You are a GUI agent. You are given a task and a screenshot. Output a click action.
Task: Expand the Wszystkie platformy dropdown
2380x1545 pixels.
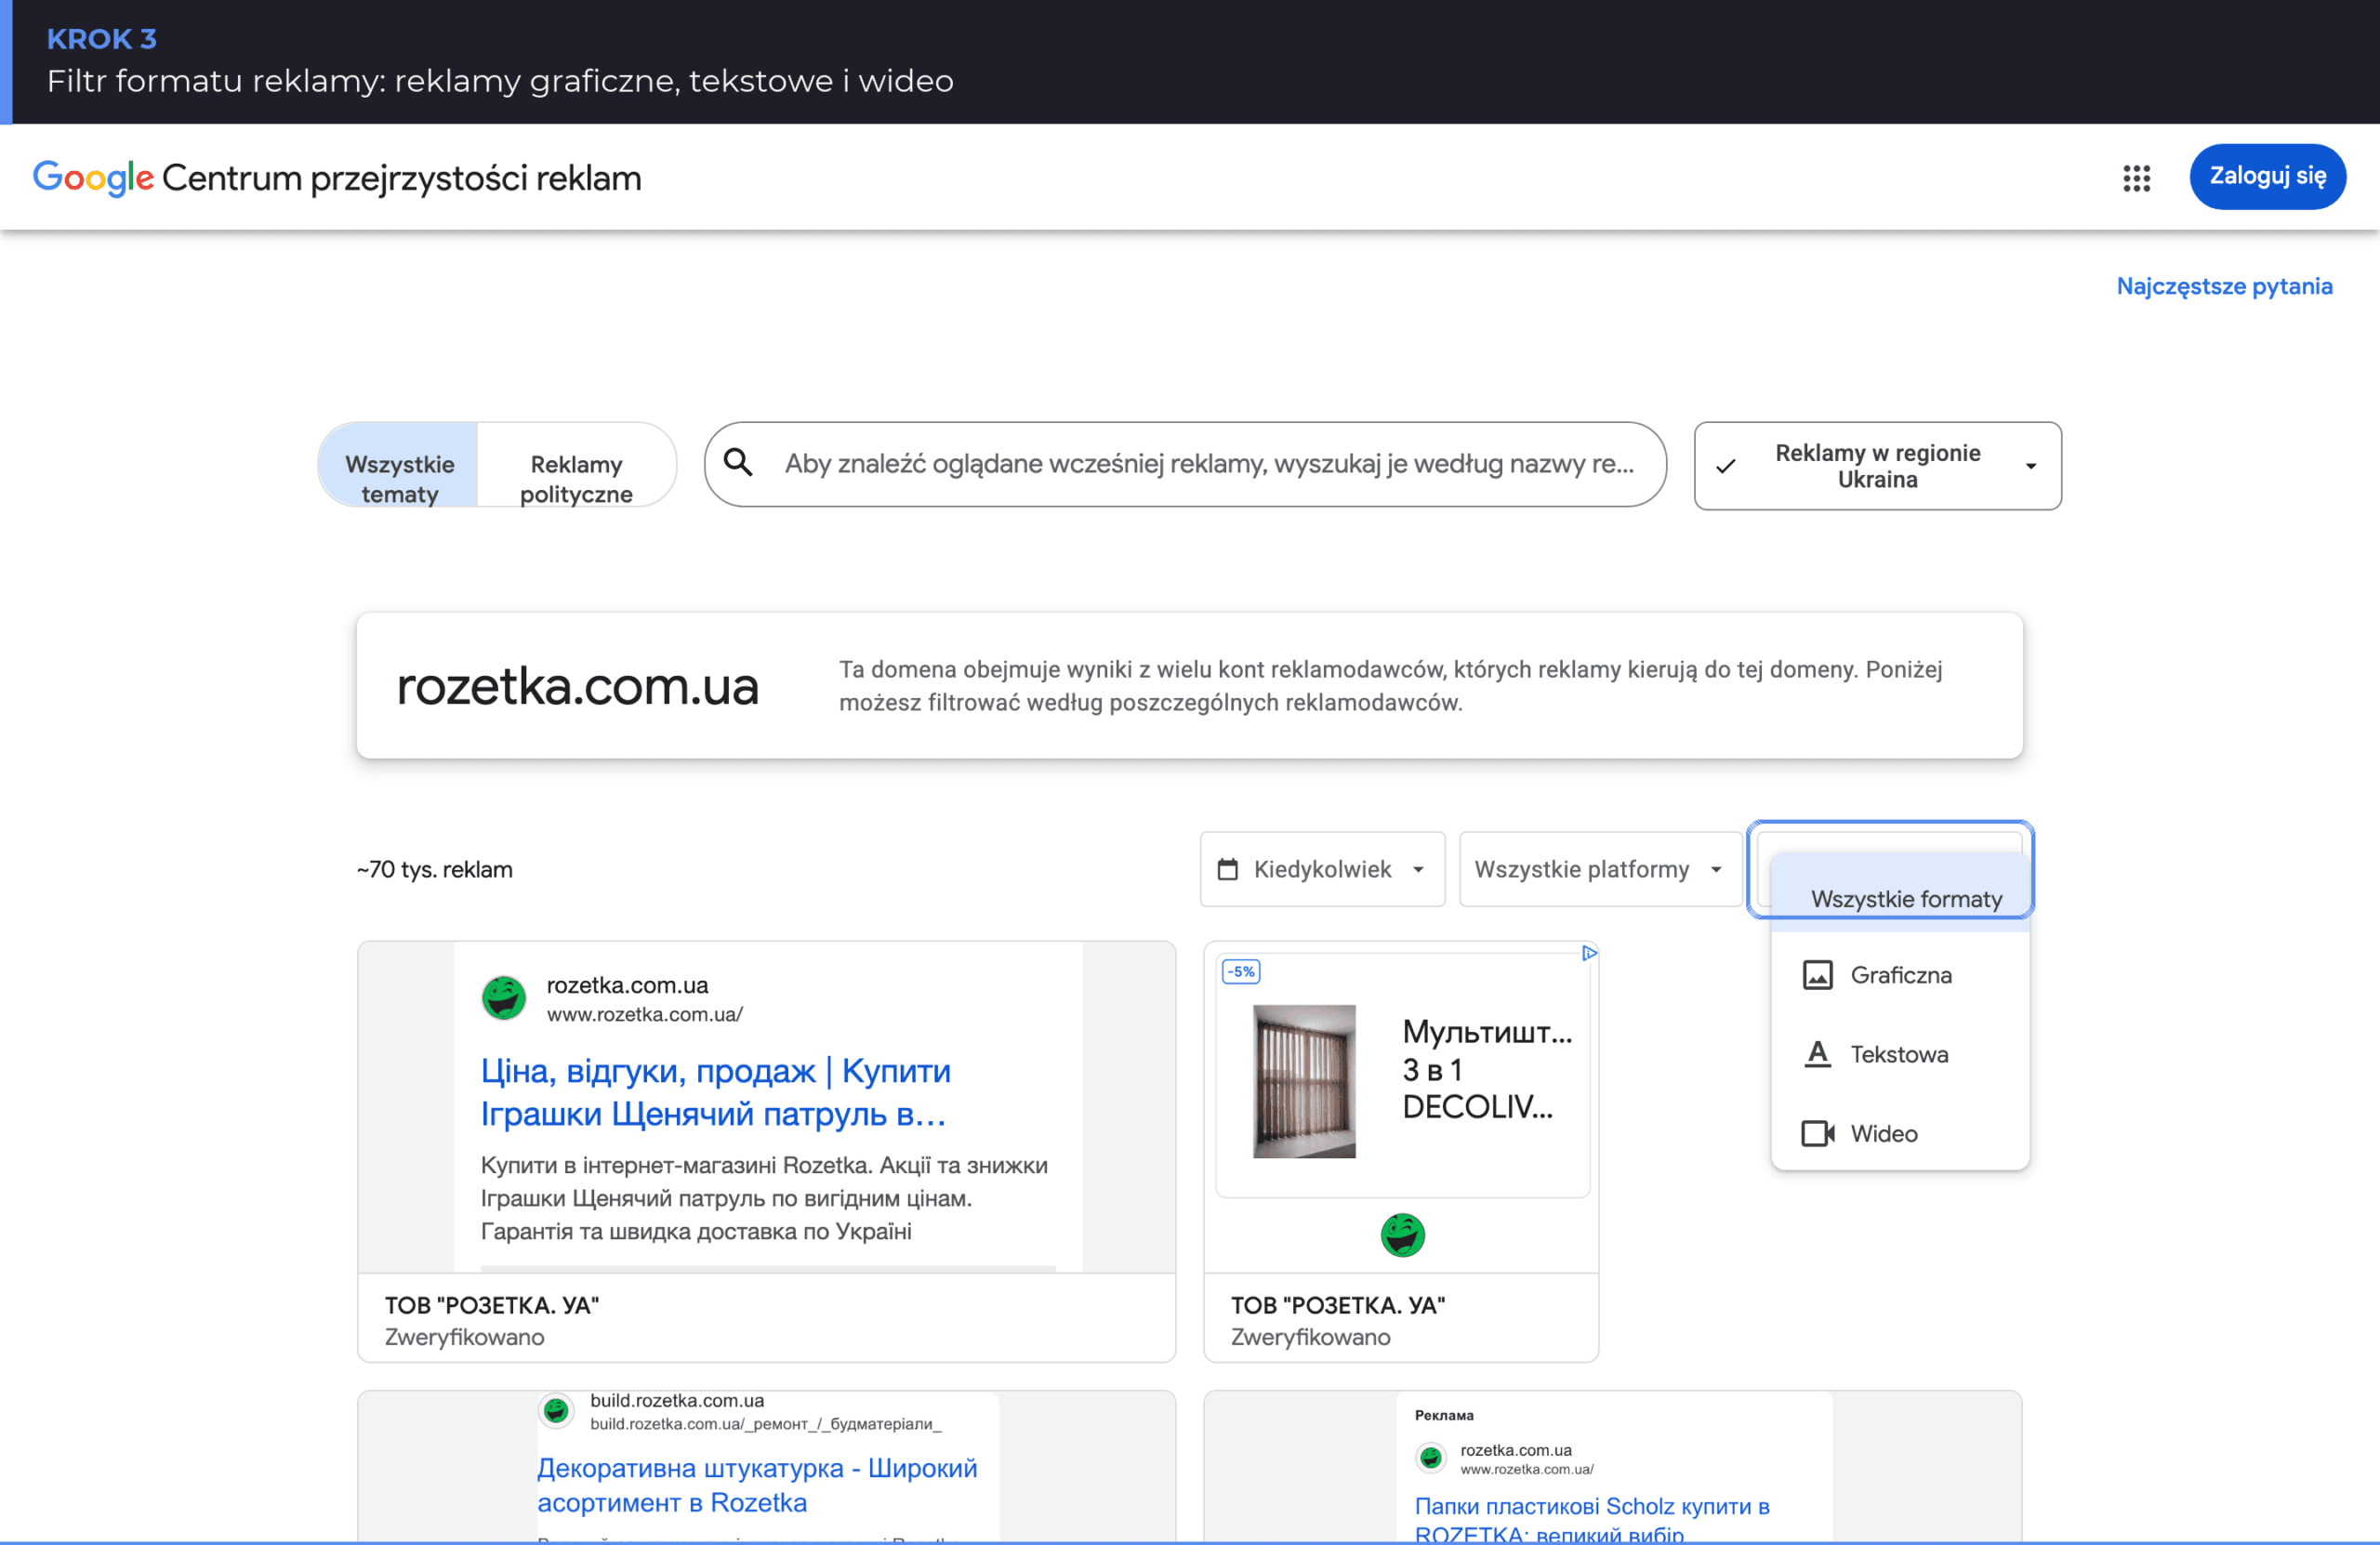click(1600, 869)
